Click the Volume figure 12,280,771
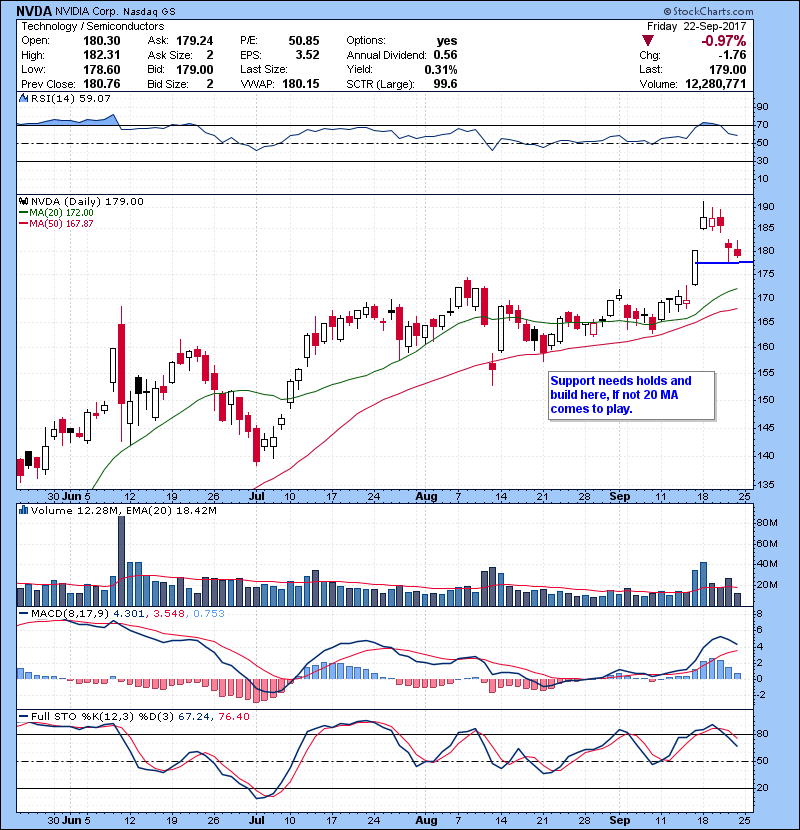 pyautogui.click(x=715, y=84)
